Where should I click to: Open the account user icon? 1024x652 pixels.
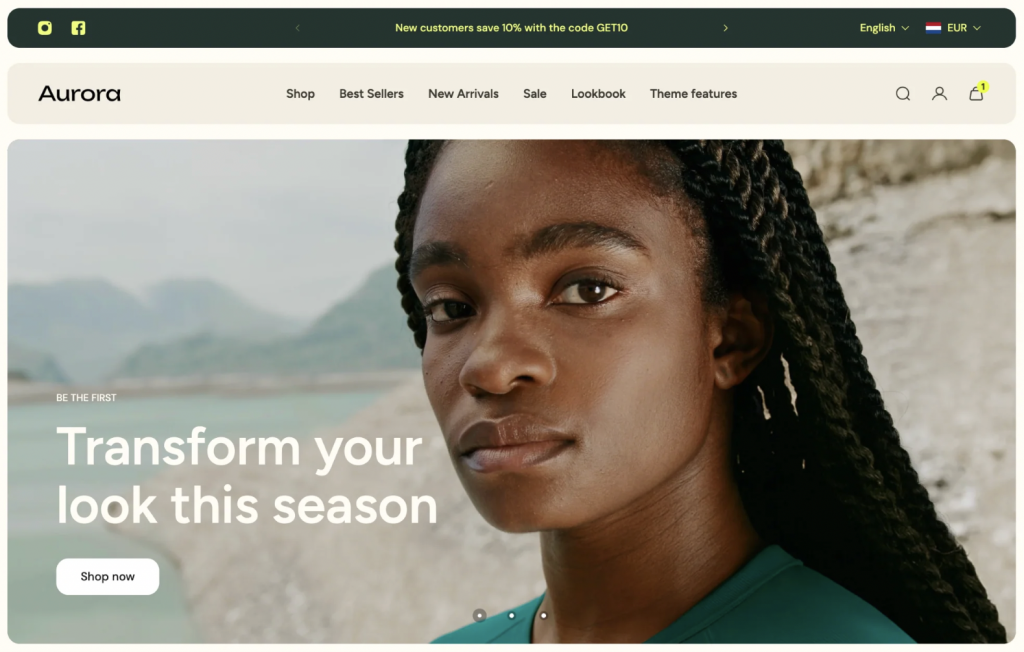[939, 94]
